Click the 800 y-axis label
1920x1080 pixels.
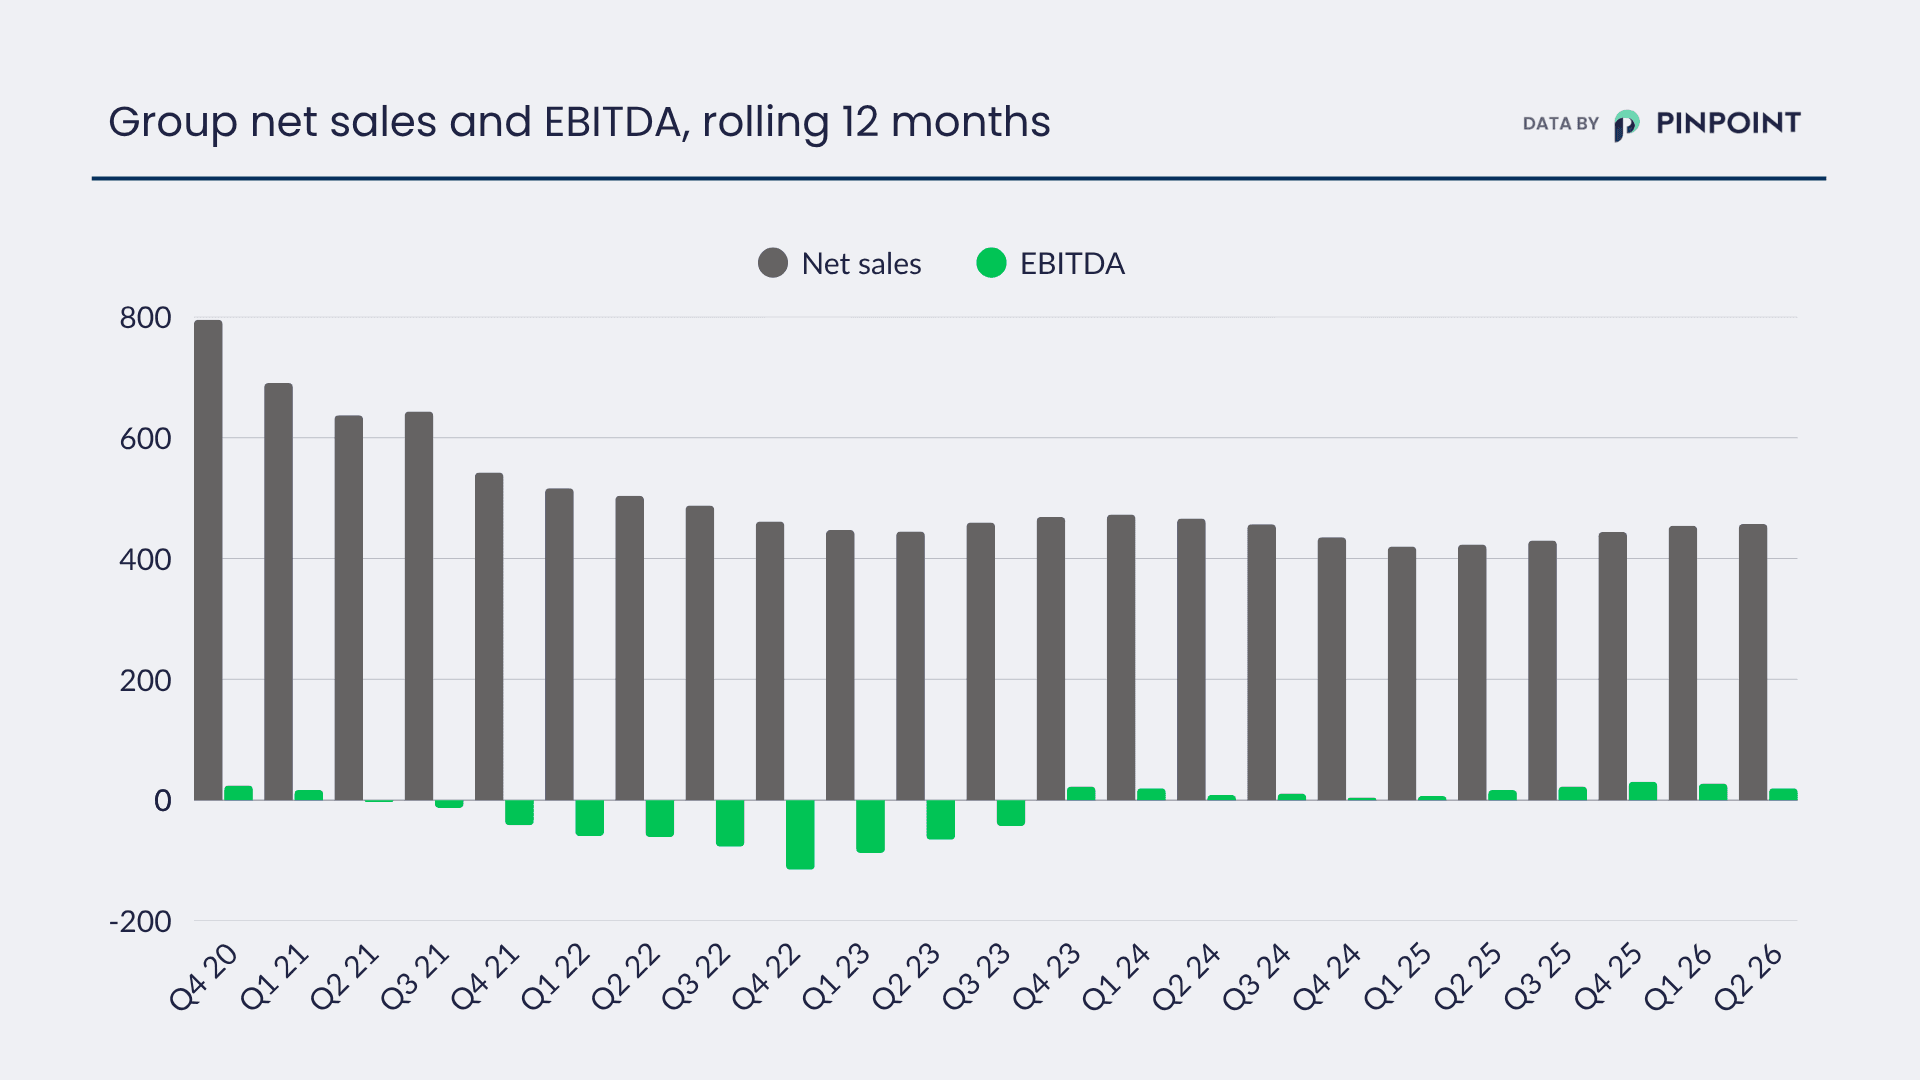pos(145,318)
